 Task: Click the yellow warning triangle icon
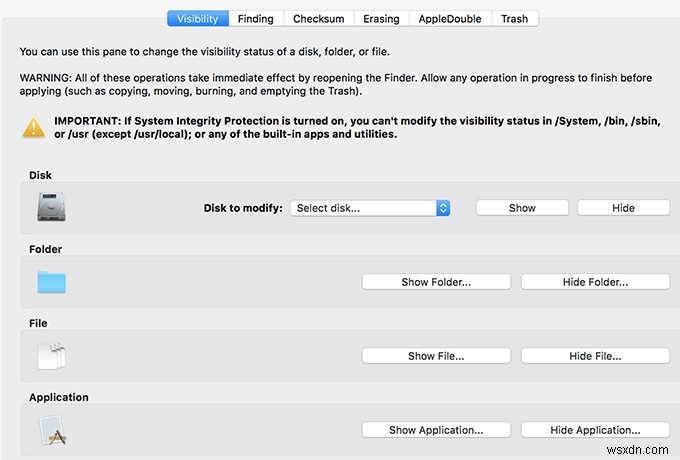point(36,127)
